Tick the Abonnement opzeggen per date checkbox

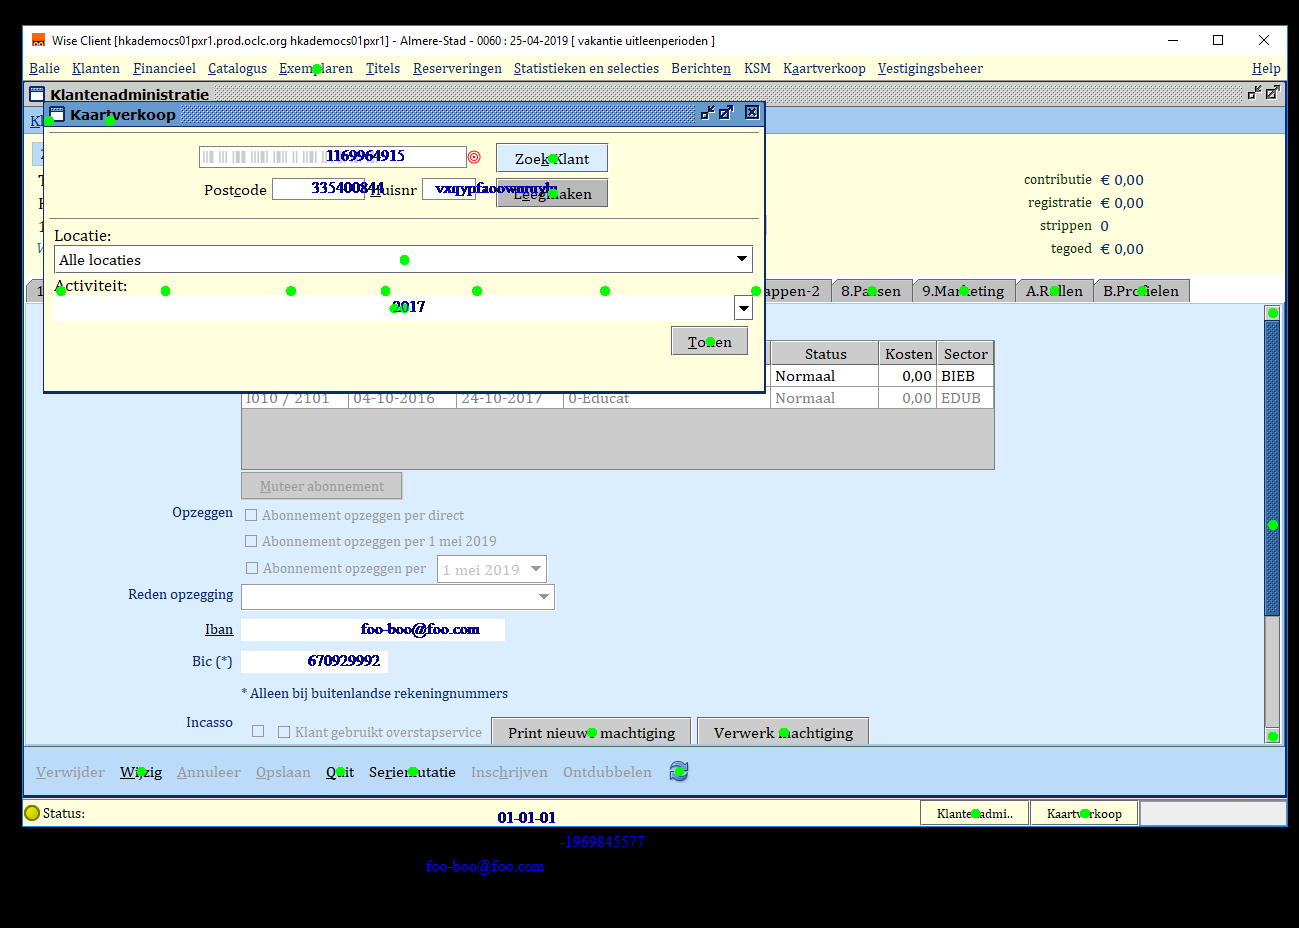[x=252, y=568]
